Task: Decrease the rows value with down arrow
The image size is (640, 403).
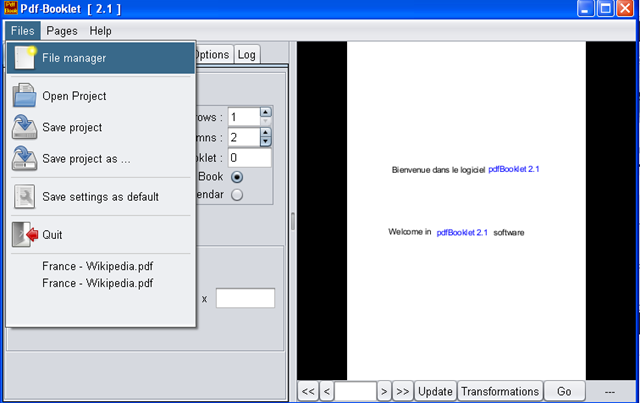Action: pyautogui.click(x=265, y=121)
